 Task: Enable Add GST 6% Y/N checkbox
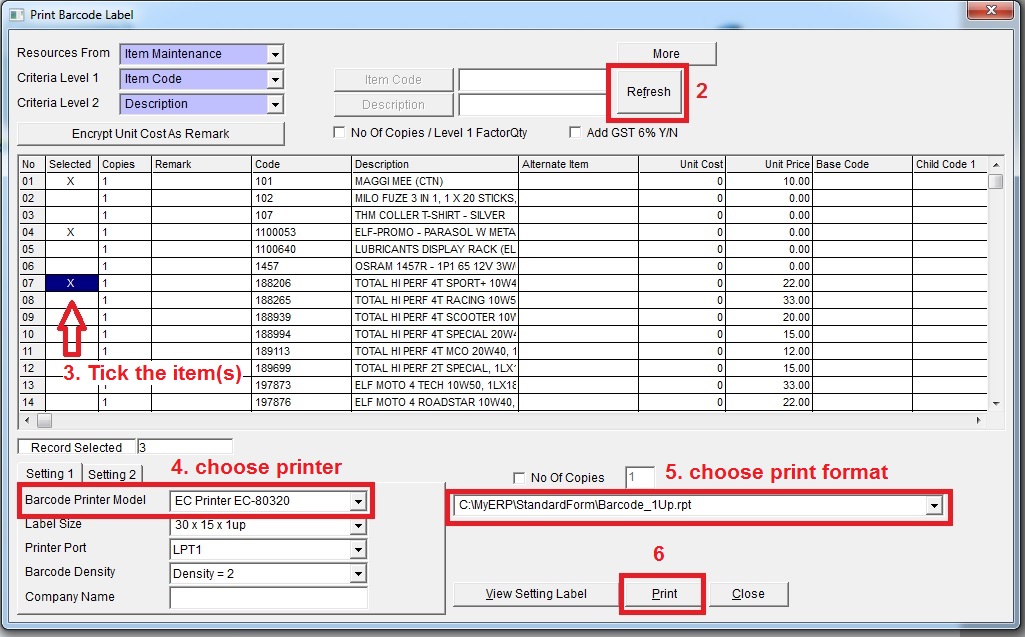[x=575, y=133]
